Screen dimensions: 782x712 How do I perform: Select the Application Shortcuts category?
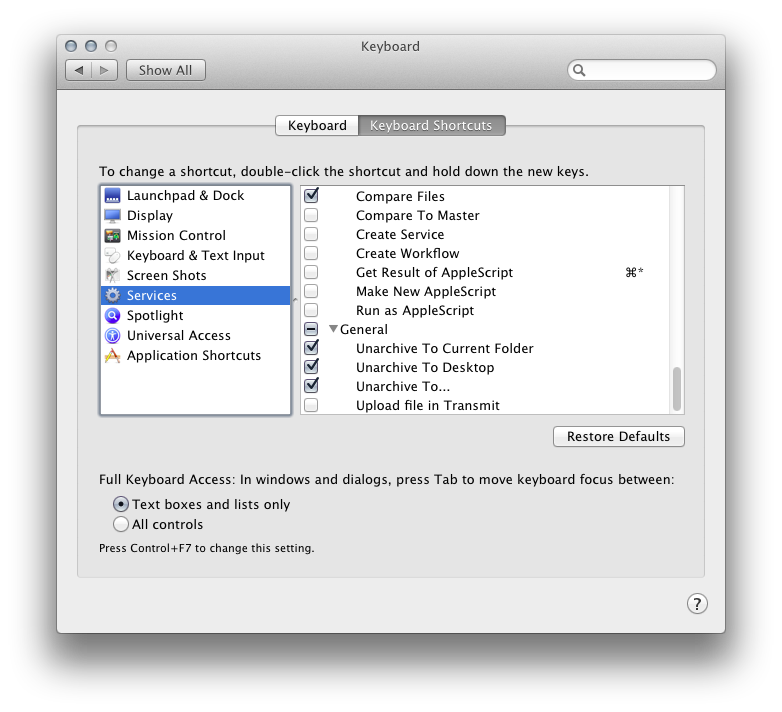(x=196, y=356)
